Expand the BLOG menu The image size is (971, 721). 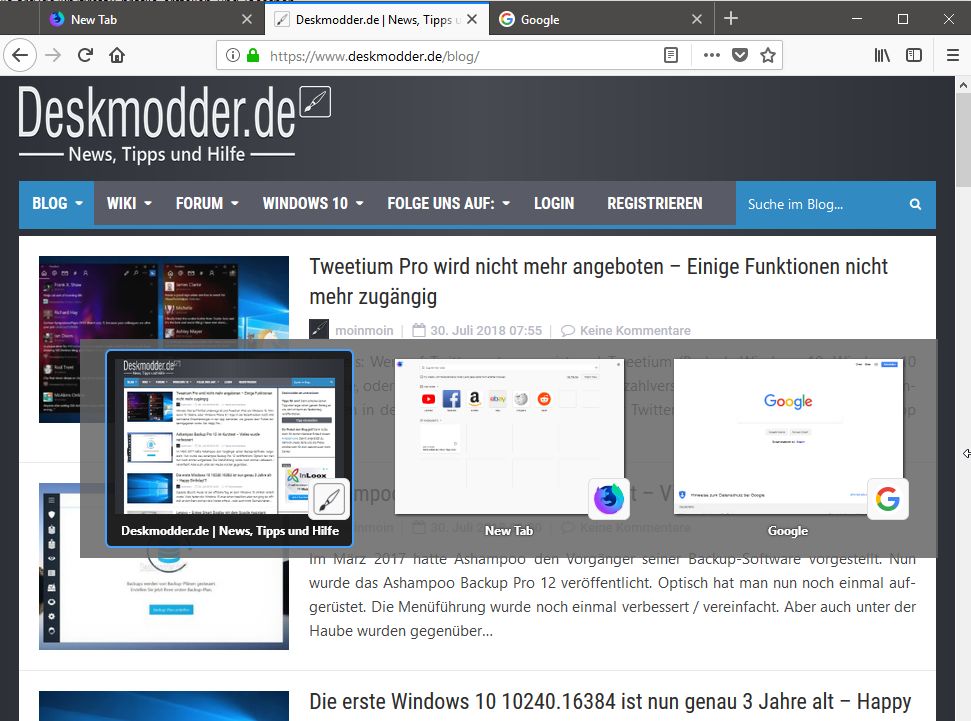click(57, 203)
